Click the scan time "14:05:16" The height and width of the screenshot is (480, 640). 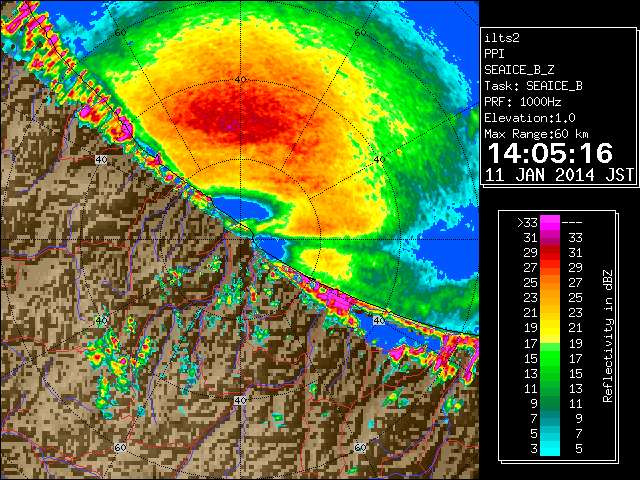(x=550, y=153)
